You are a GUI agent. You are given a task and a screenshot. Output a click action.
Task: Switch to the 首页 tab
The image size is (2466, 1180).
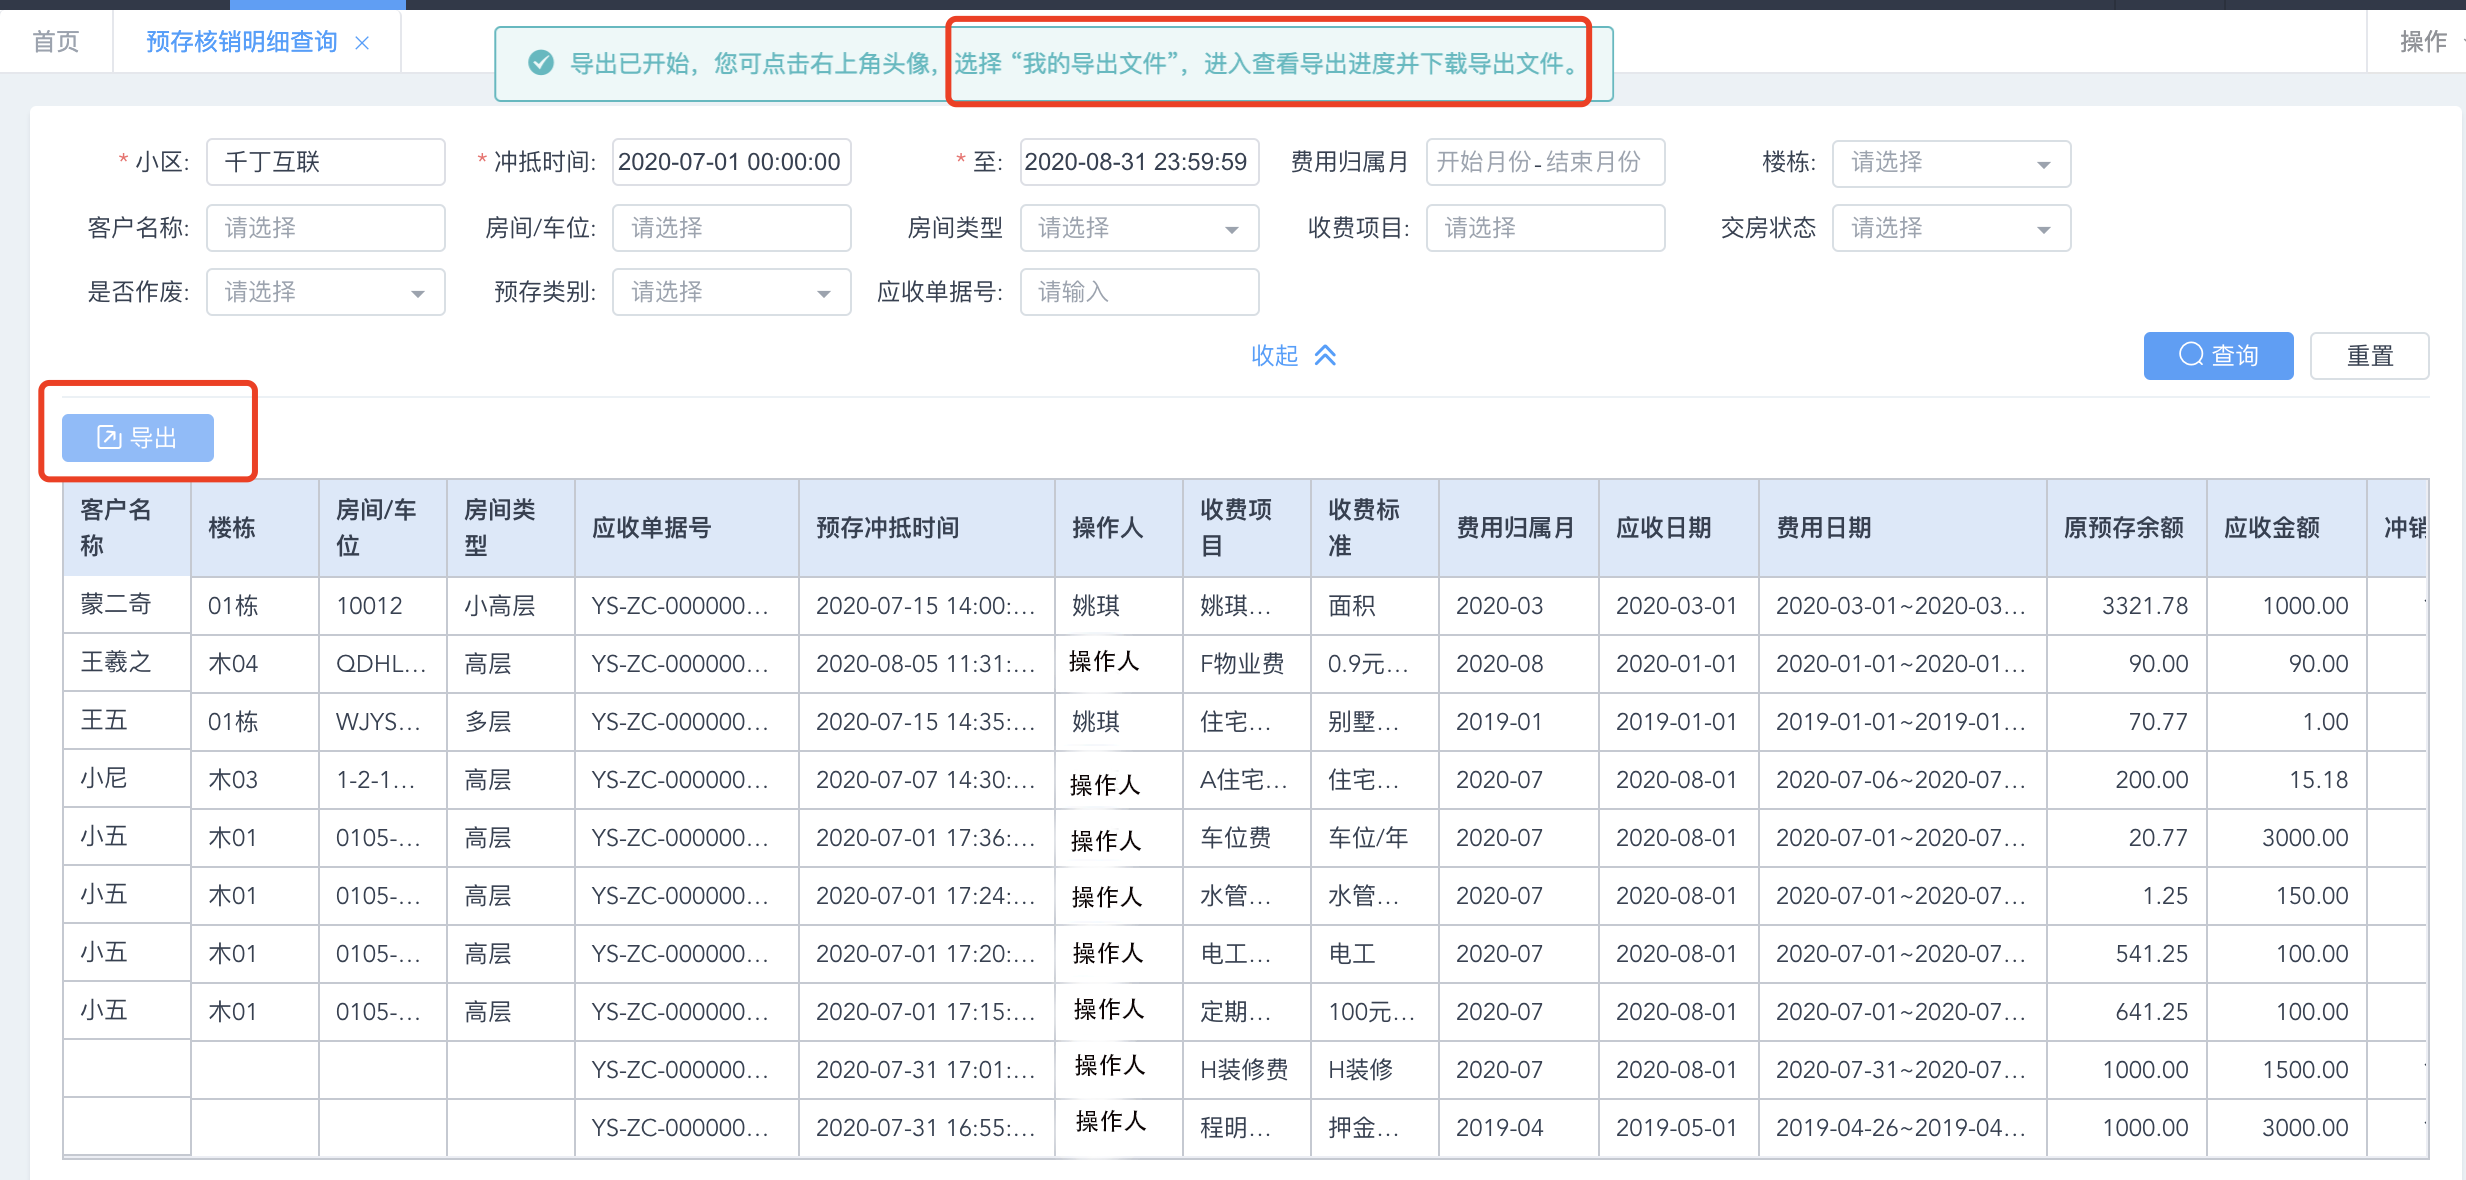pos(56,42)
